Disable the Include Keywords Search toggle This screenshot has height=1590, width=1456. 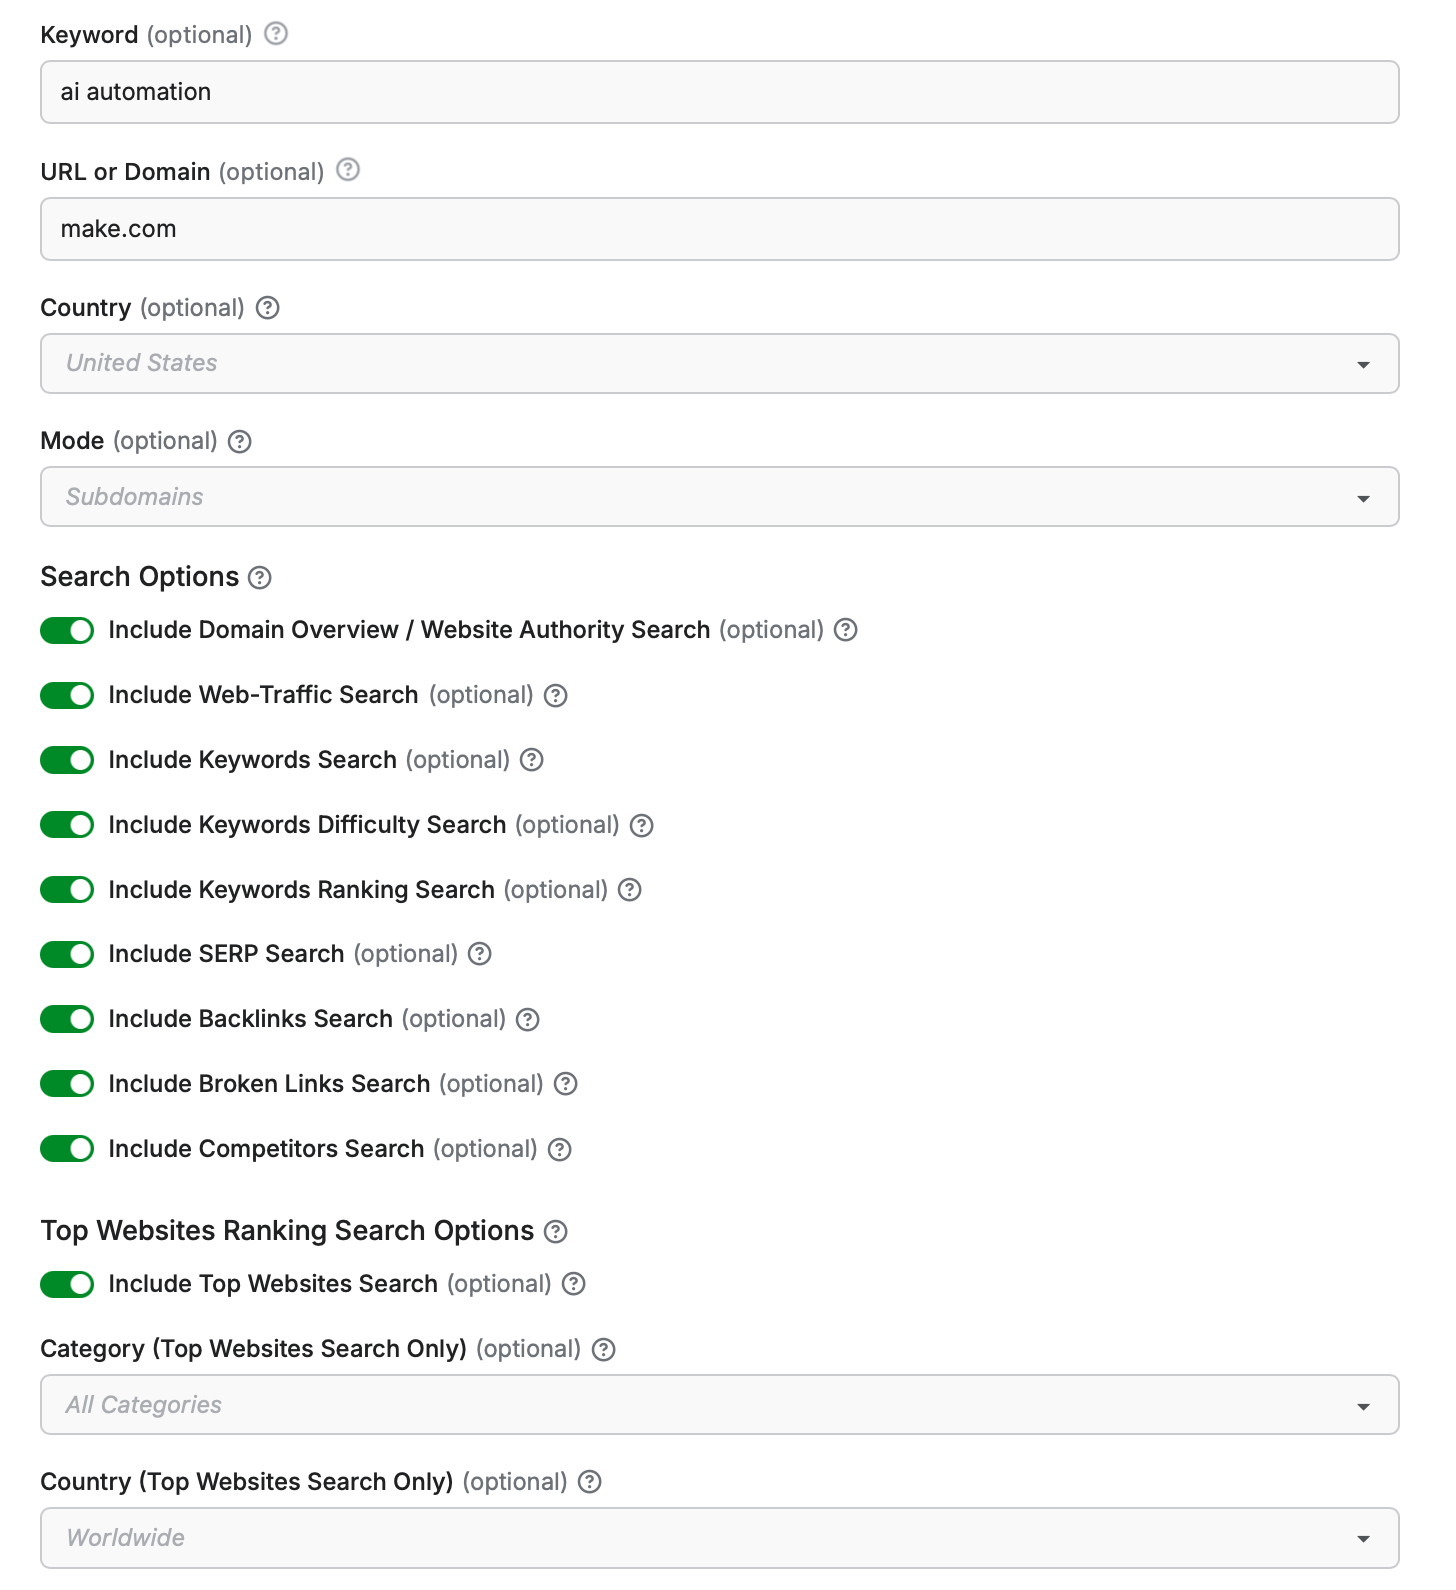tap(67, 760)
